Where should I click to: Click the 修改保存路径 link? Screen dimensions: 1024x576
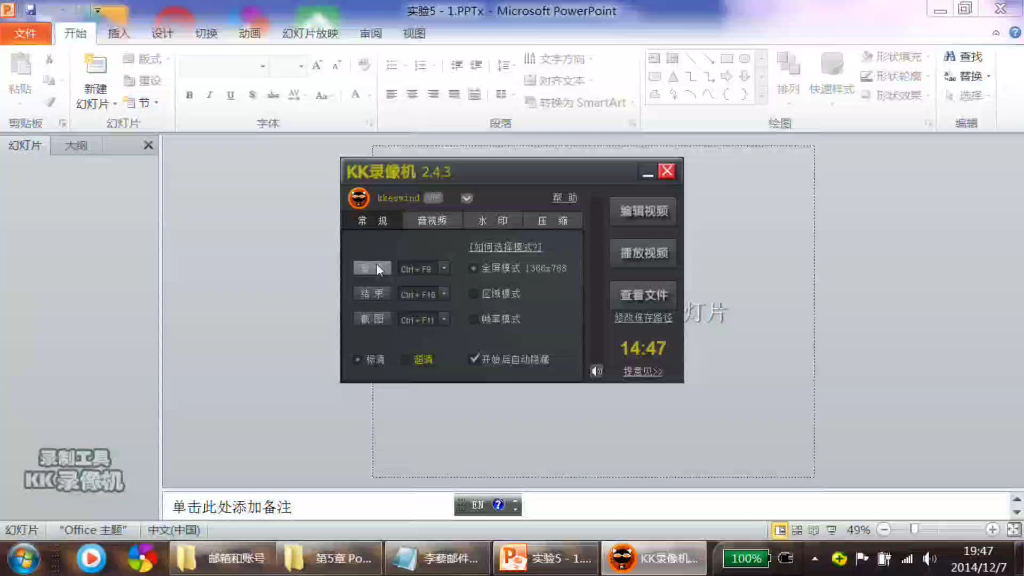643,318
